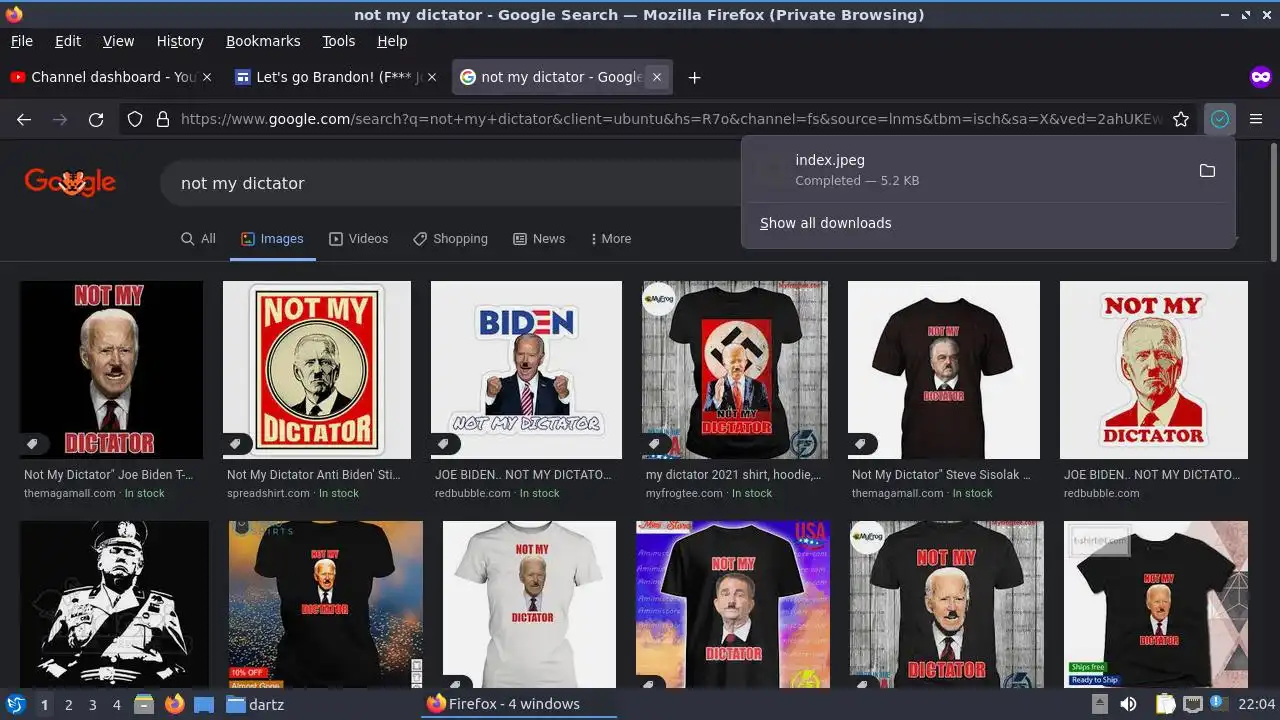Image resolution: width=1280 pixels, height=720 pixels.
Task: Click the URL address bar
Action: 670,119
